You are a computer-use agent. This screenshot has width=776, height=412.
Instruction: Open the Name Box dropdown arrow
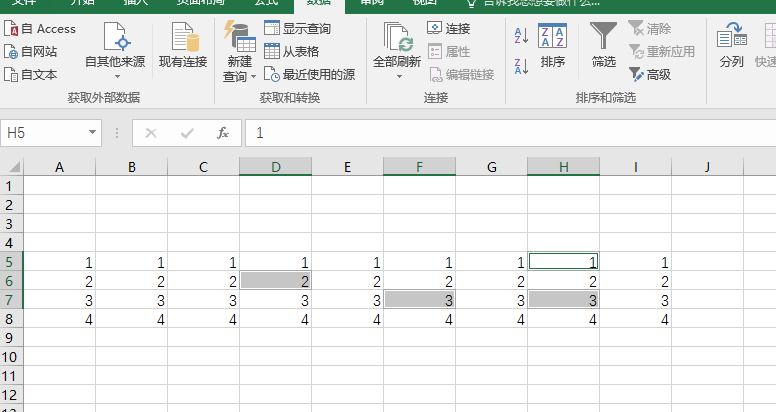[92, 132]
